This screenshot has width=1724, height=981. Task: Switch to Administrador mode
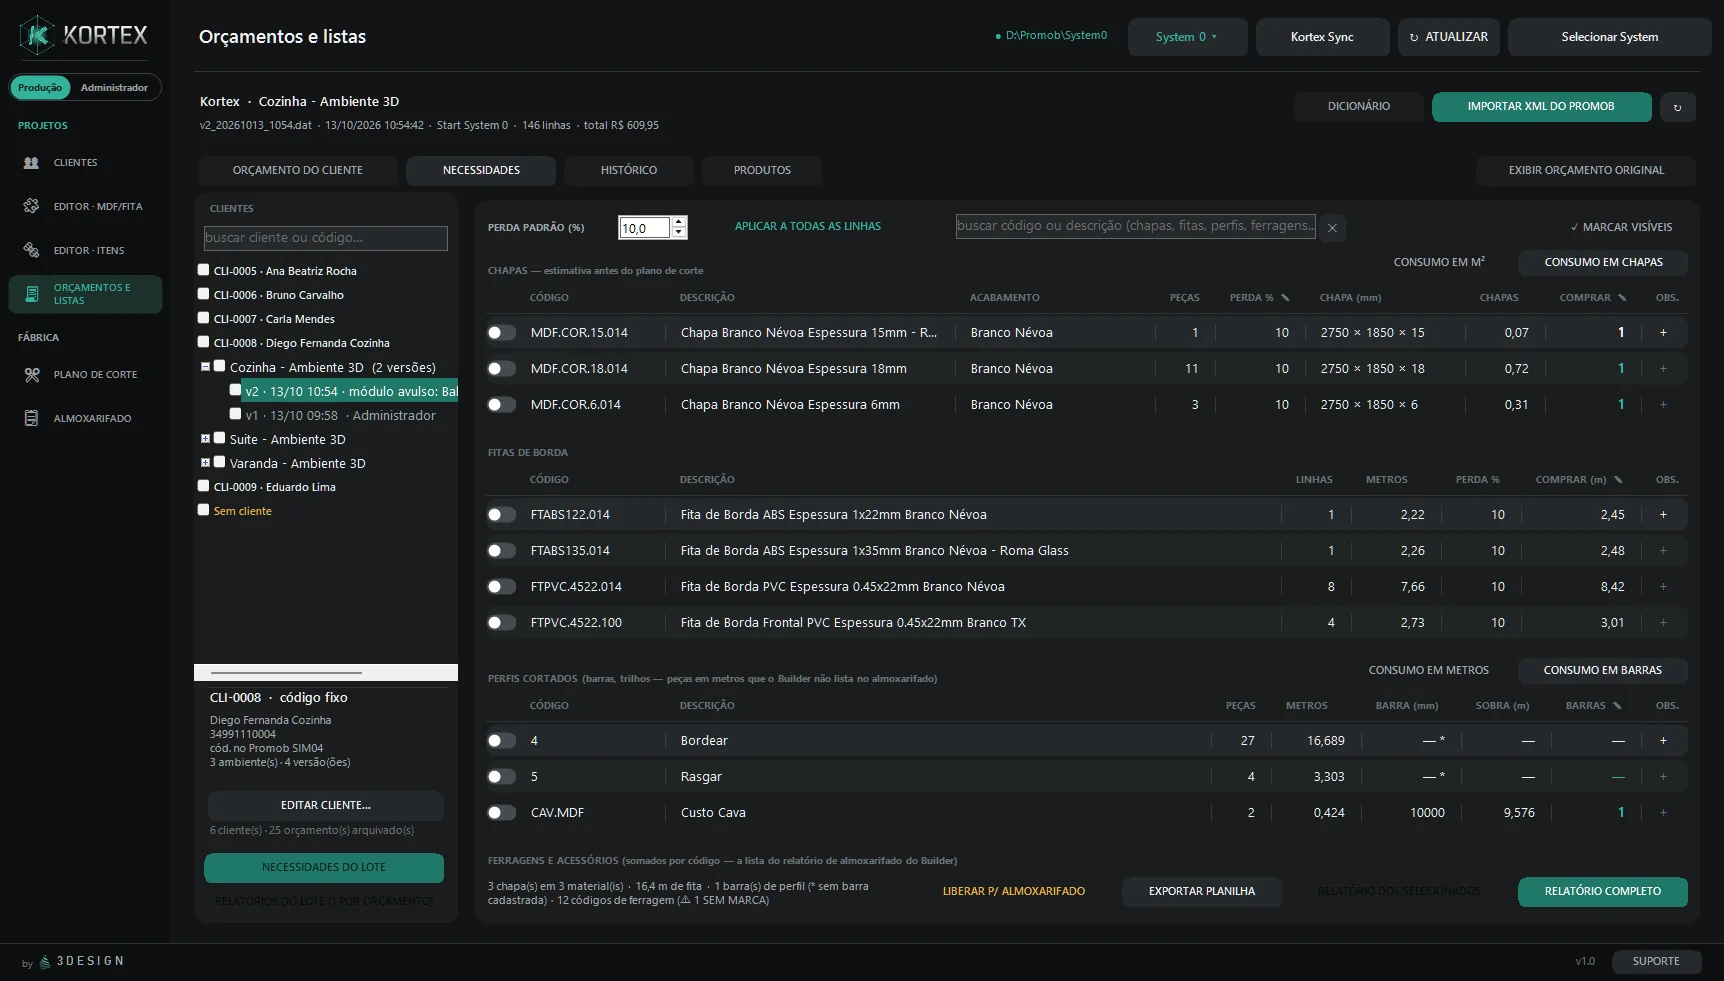(114, 88)
